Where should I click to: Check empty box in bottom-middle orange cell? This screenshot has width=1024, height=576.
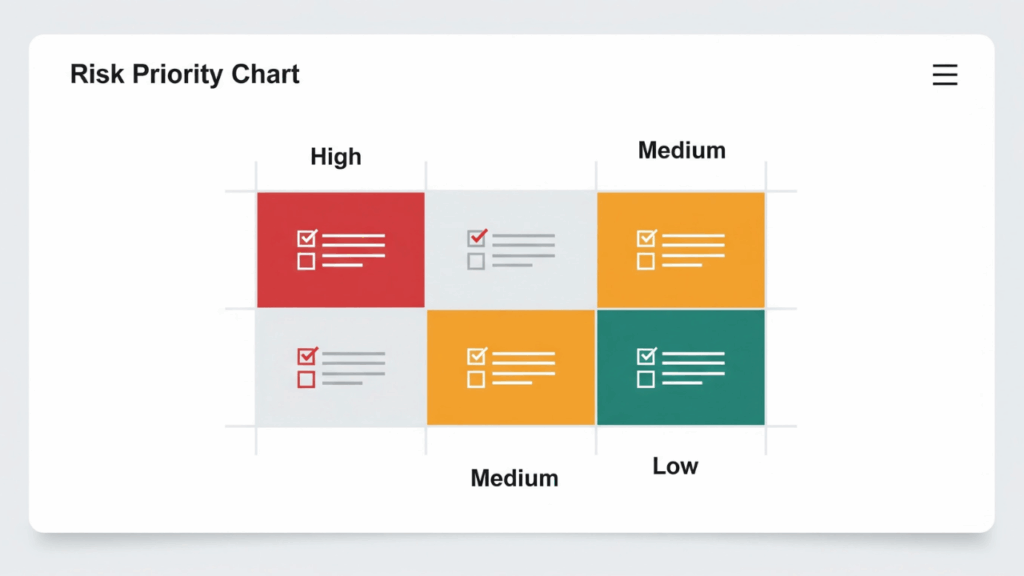click(477, 380)
